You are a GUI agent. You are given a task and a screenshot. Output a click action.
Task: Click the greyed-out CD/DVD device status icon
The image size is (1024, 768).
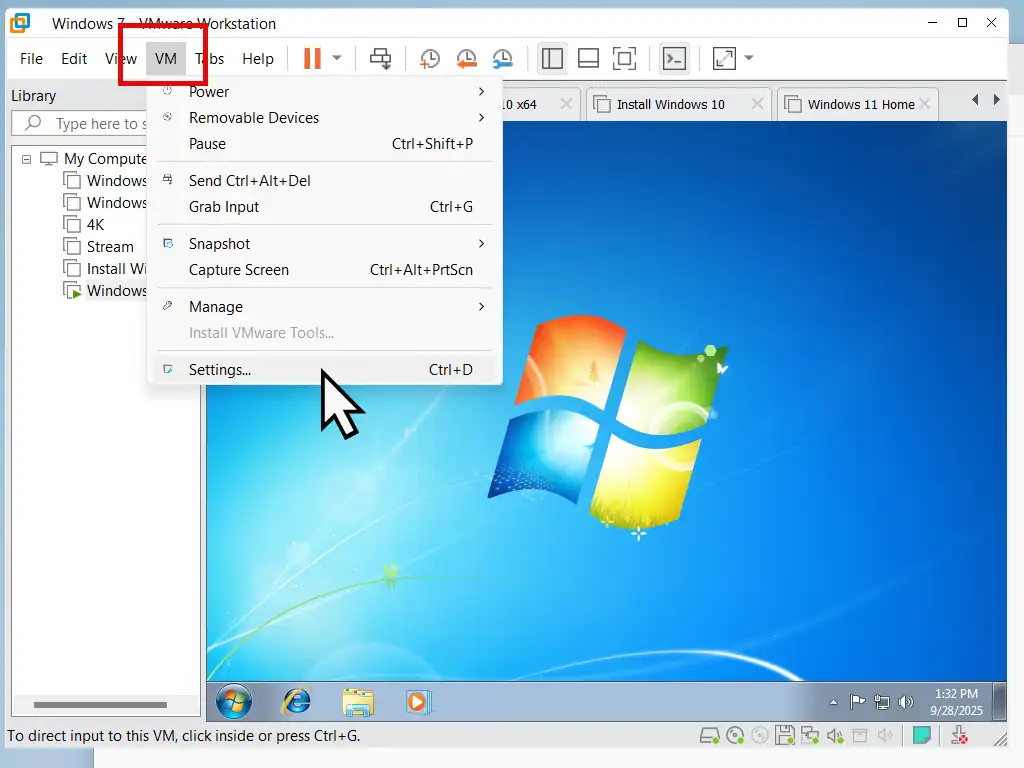point(760,736)
